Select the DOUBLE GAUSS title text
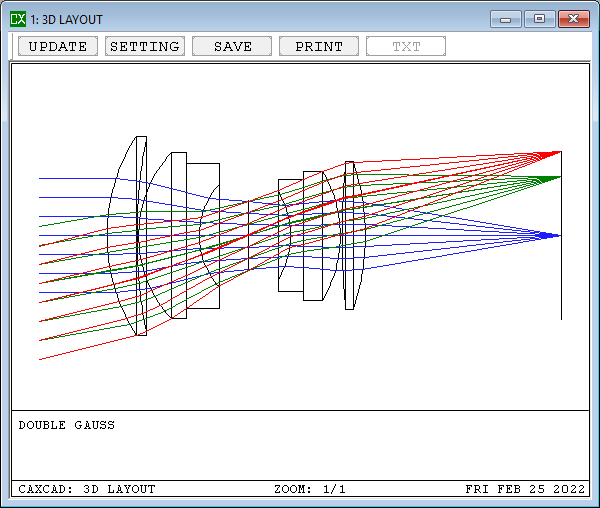Image resolution: width=600 pixels, height=508 pixels. click(67, 425)
